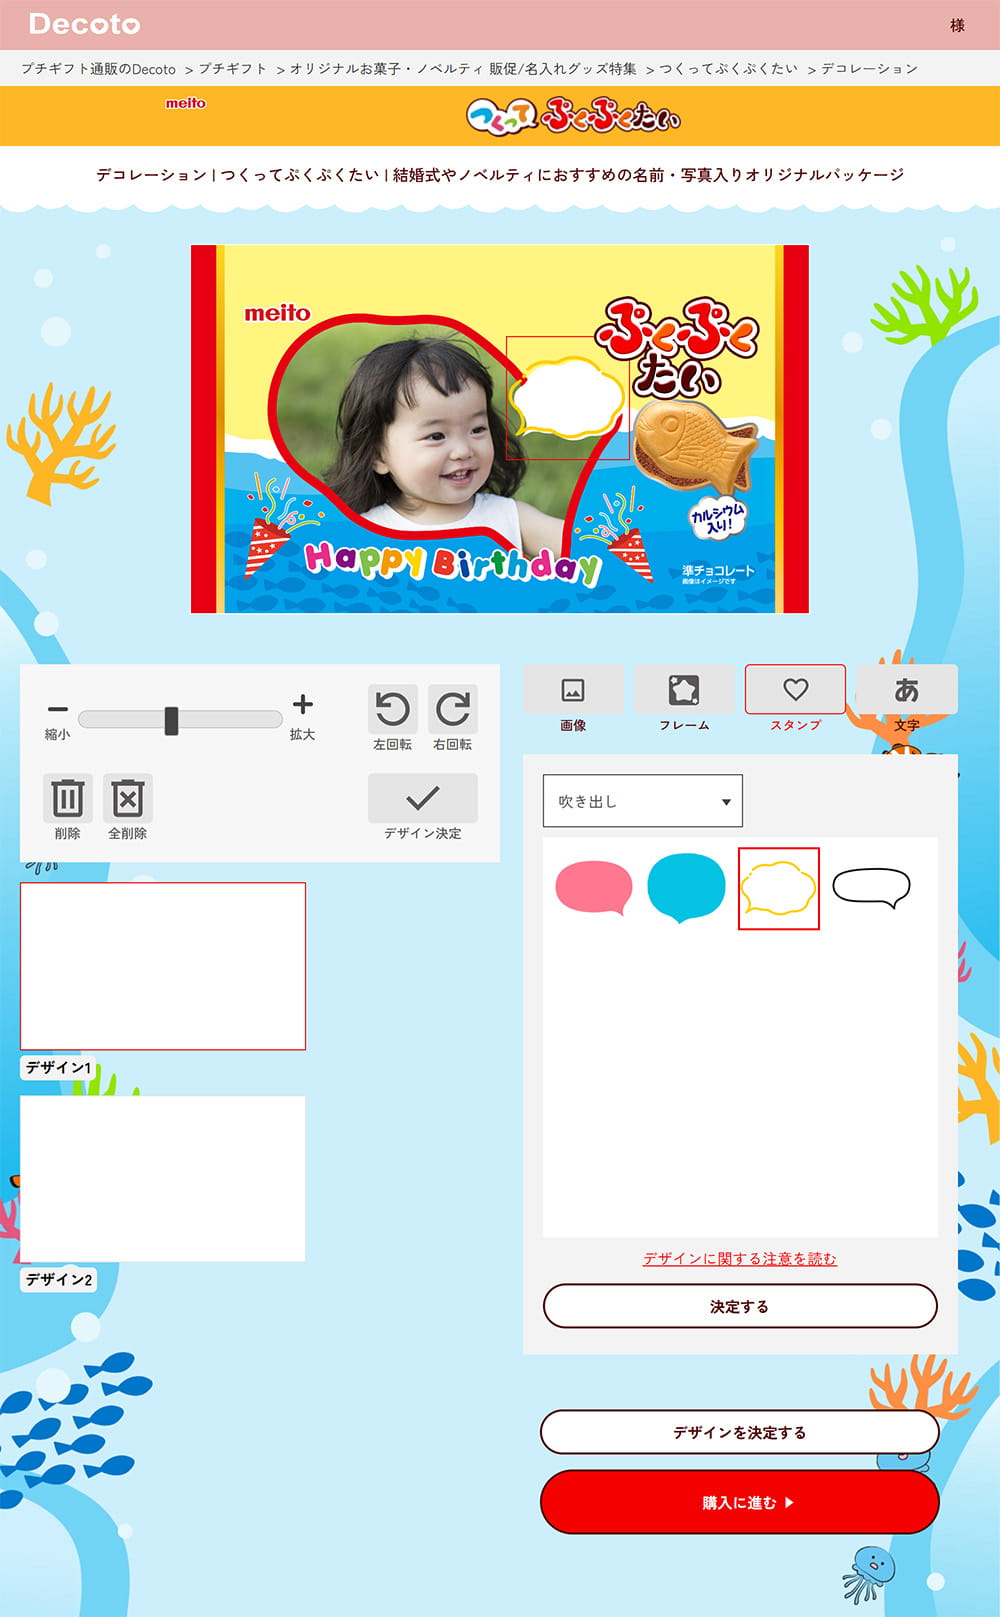Switch to the 文字 text tab

click(907, 690)
